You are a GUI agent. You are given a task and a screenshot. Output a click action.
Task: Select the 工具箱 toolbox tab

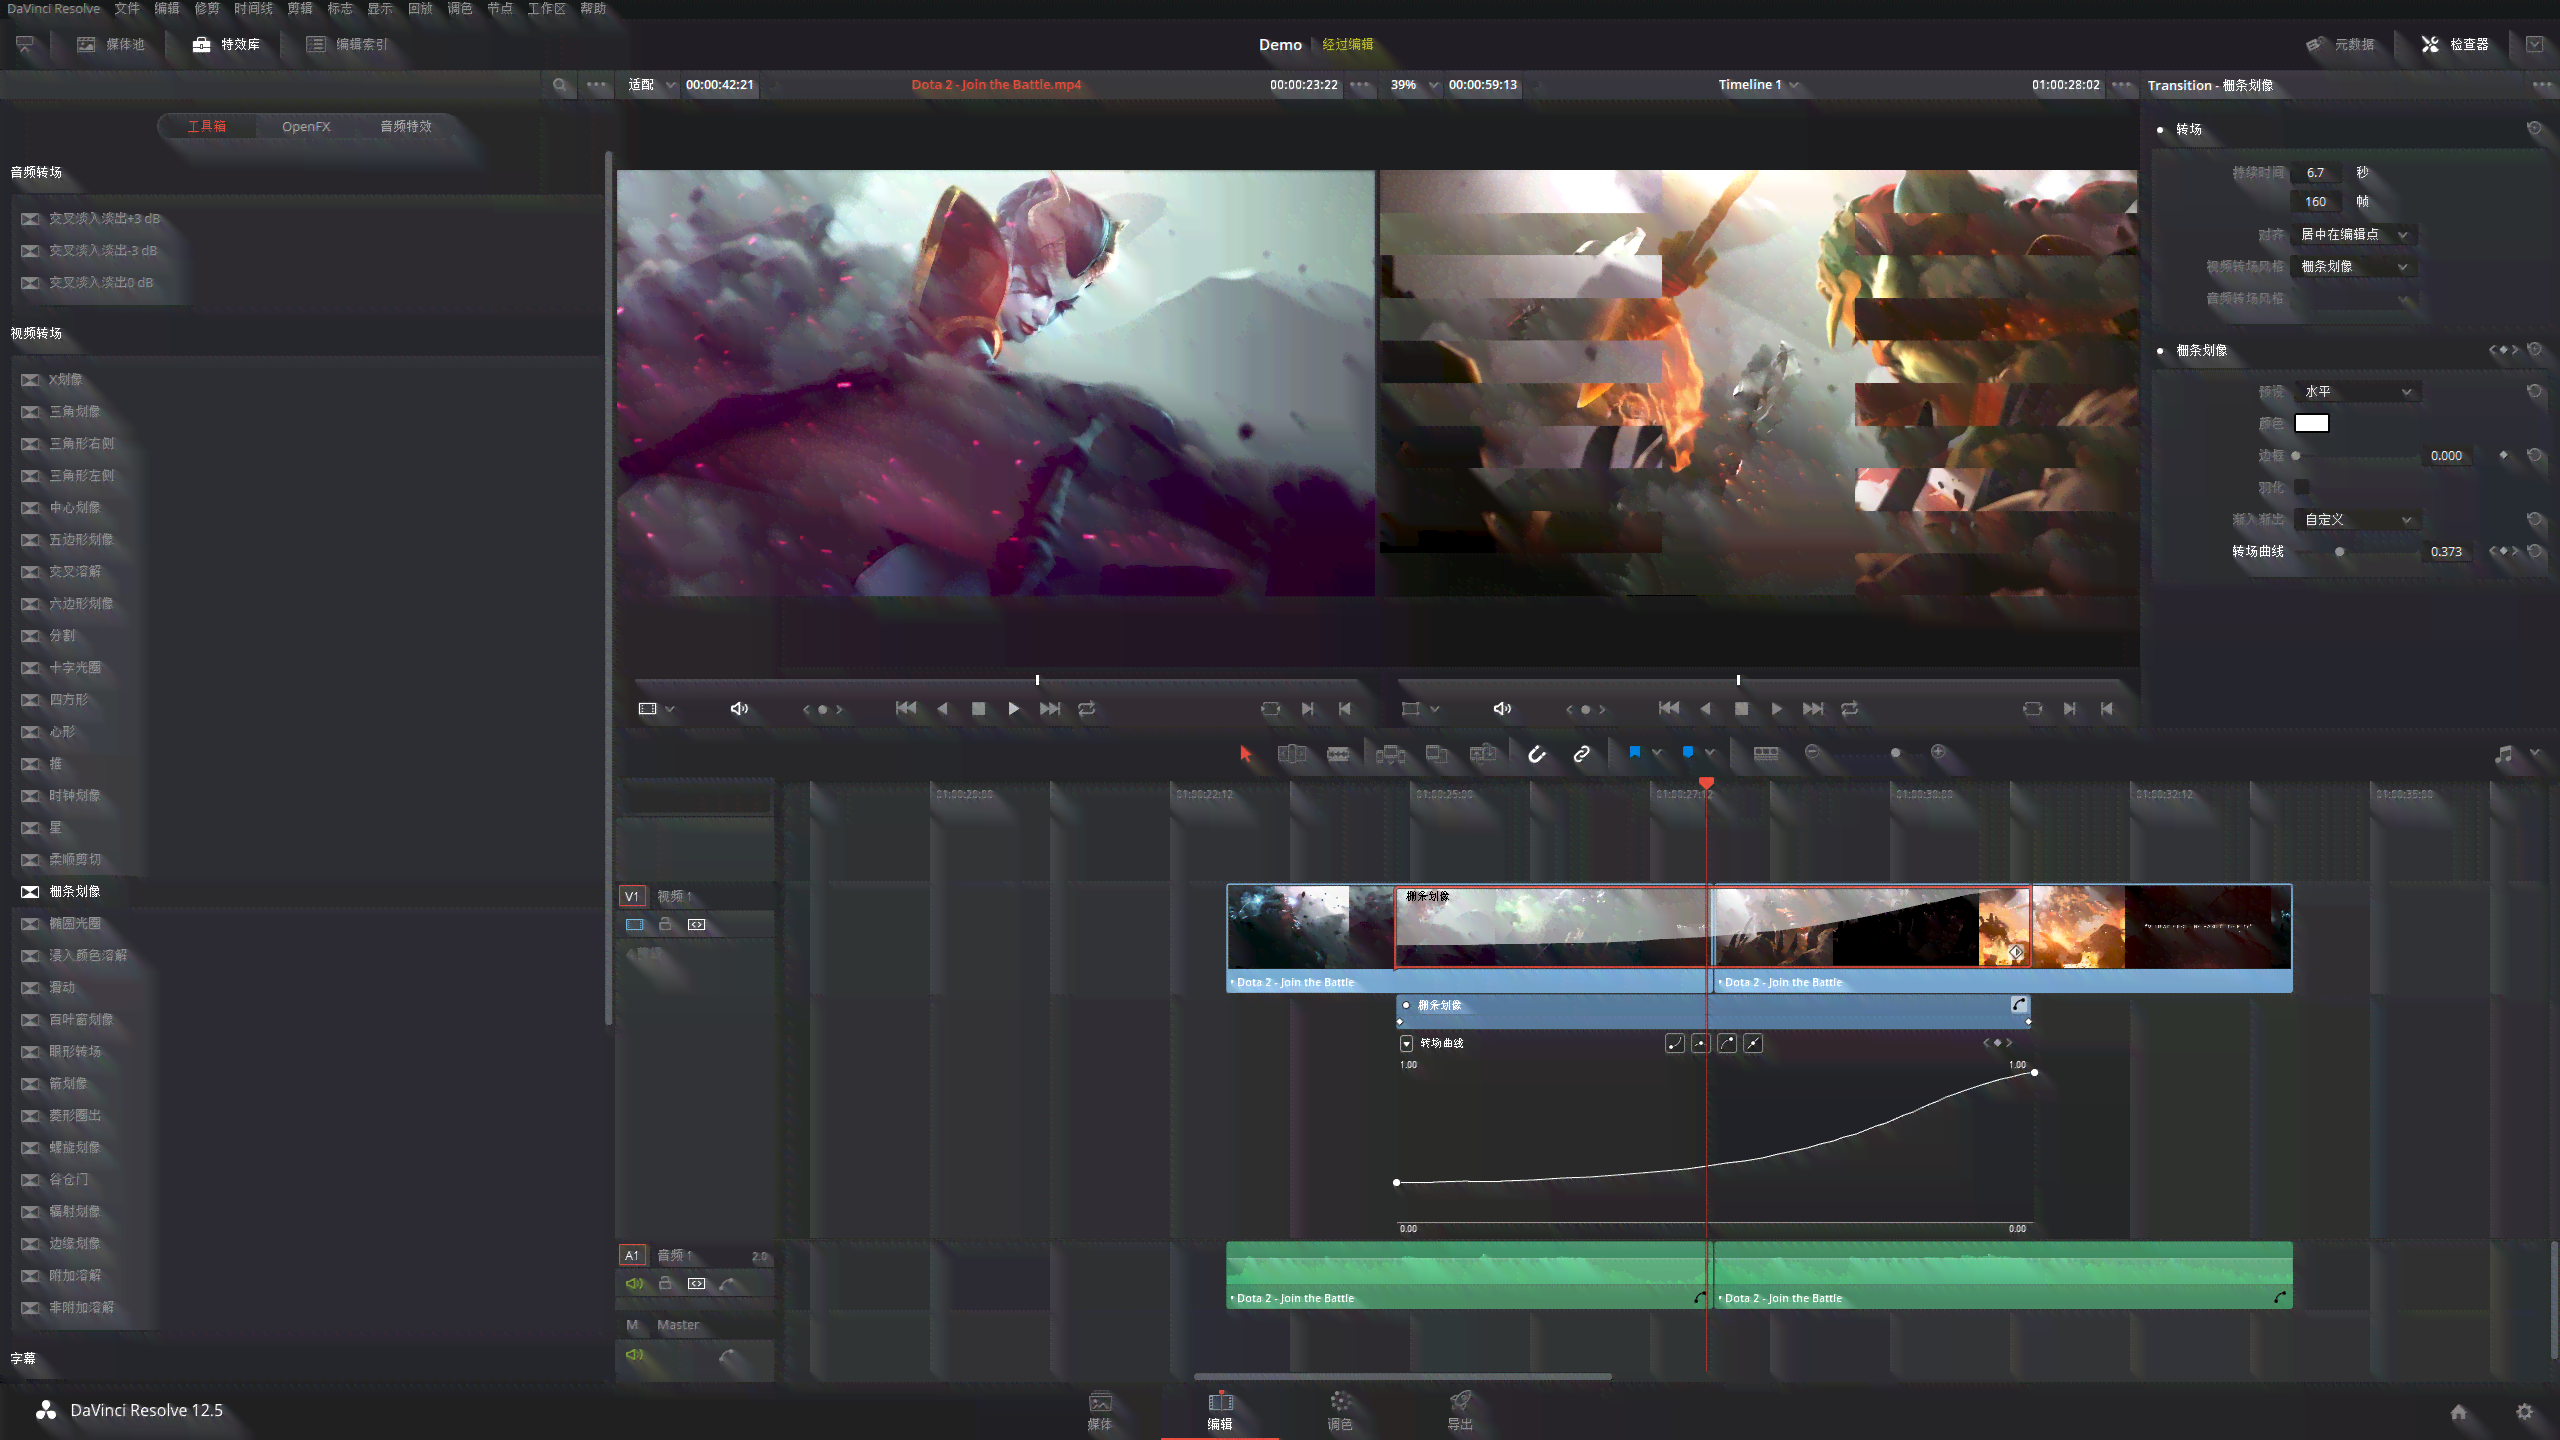click(x=207, y=126)
